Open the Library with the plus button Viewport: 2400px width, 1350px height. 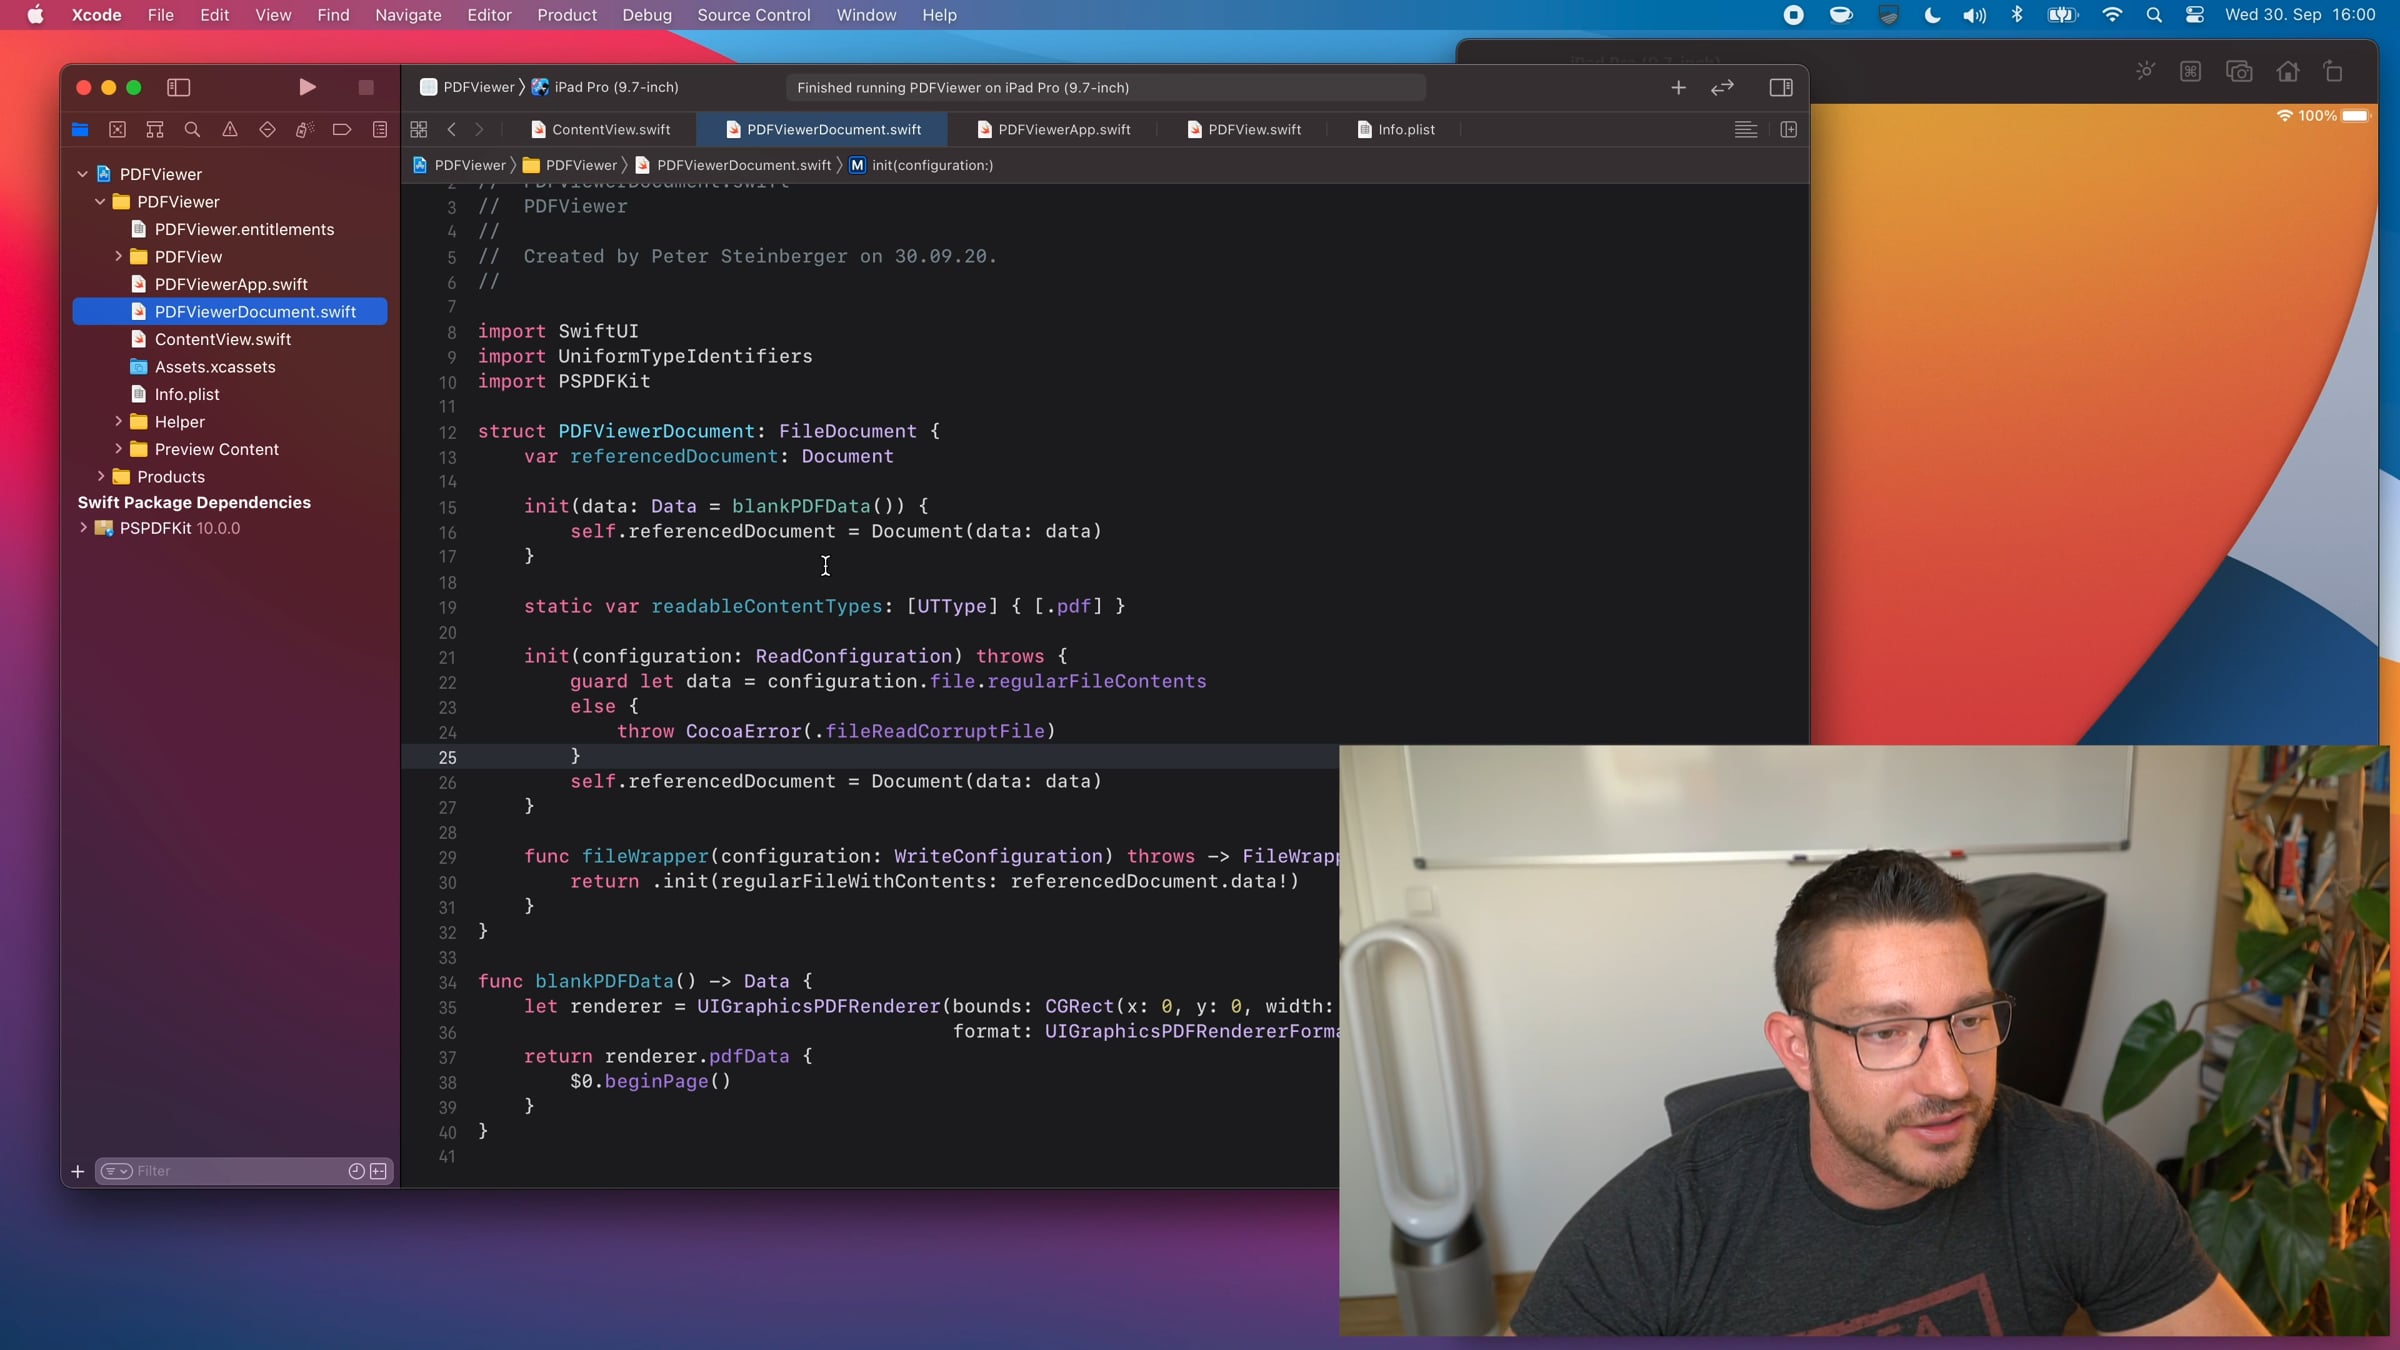1678,88
